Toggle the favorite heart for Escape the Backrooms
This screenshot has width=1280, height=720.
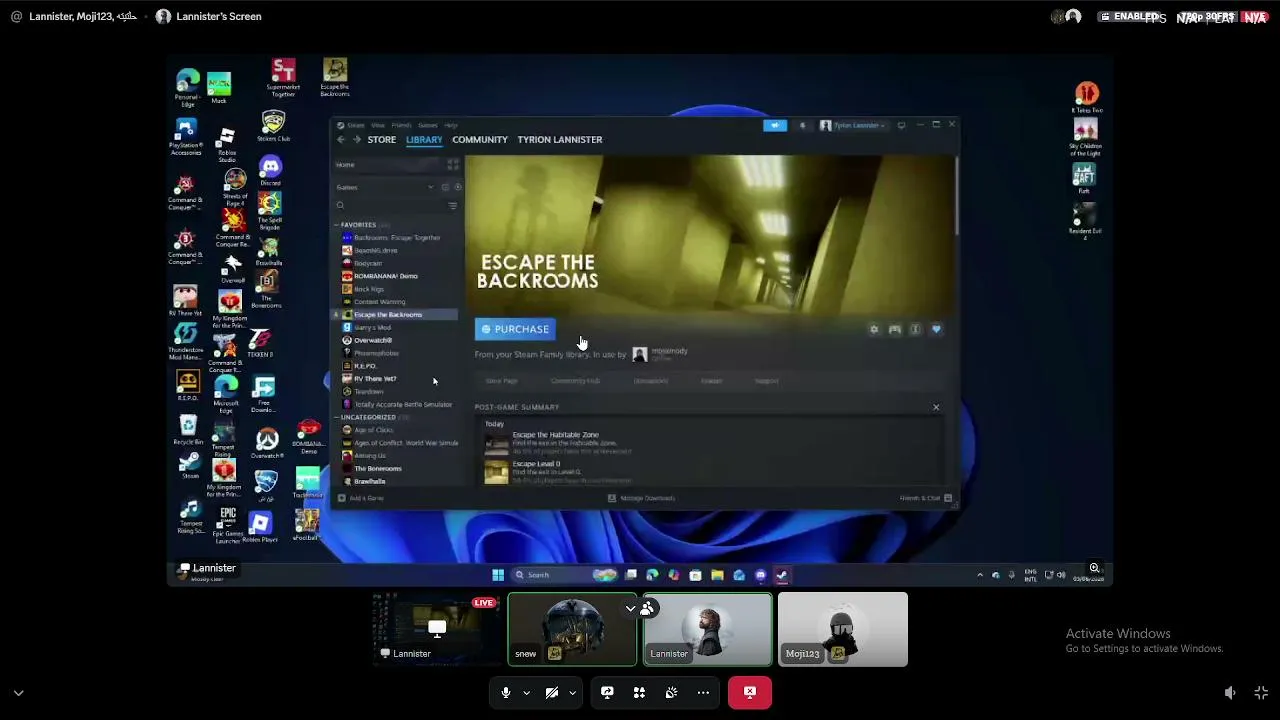[936, 329]
